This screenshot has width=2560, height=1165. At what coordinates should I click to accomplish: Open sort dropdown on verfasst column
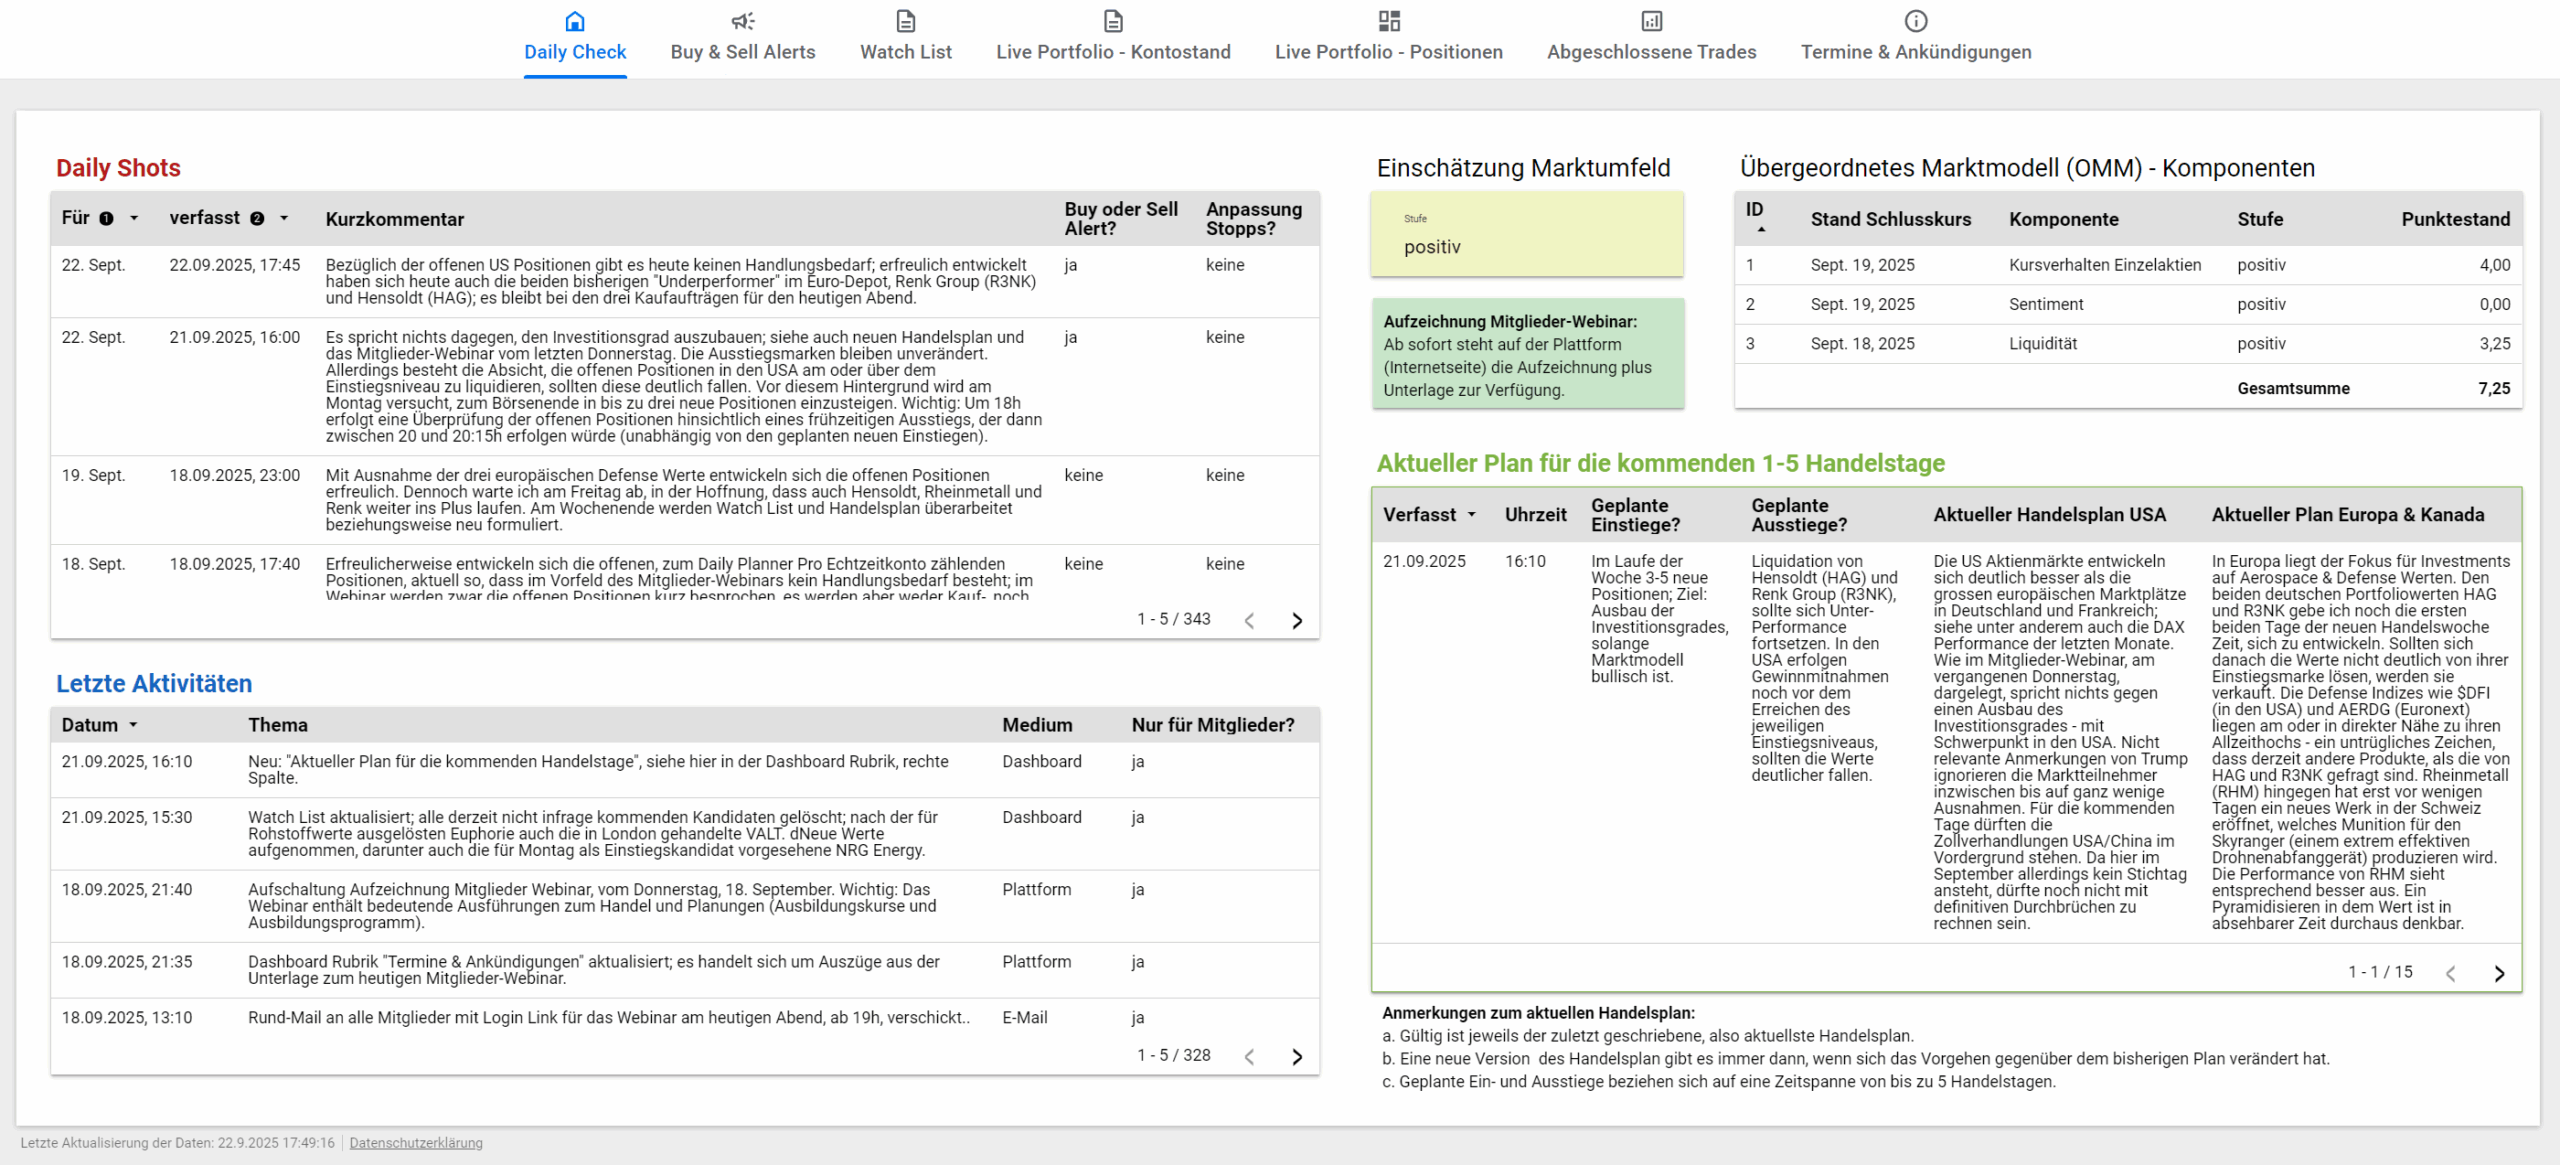[x=284, y=218]
